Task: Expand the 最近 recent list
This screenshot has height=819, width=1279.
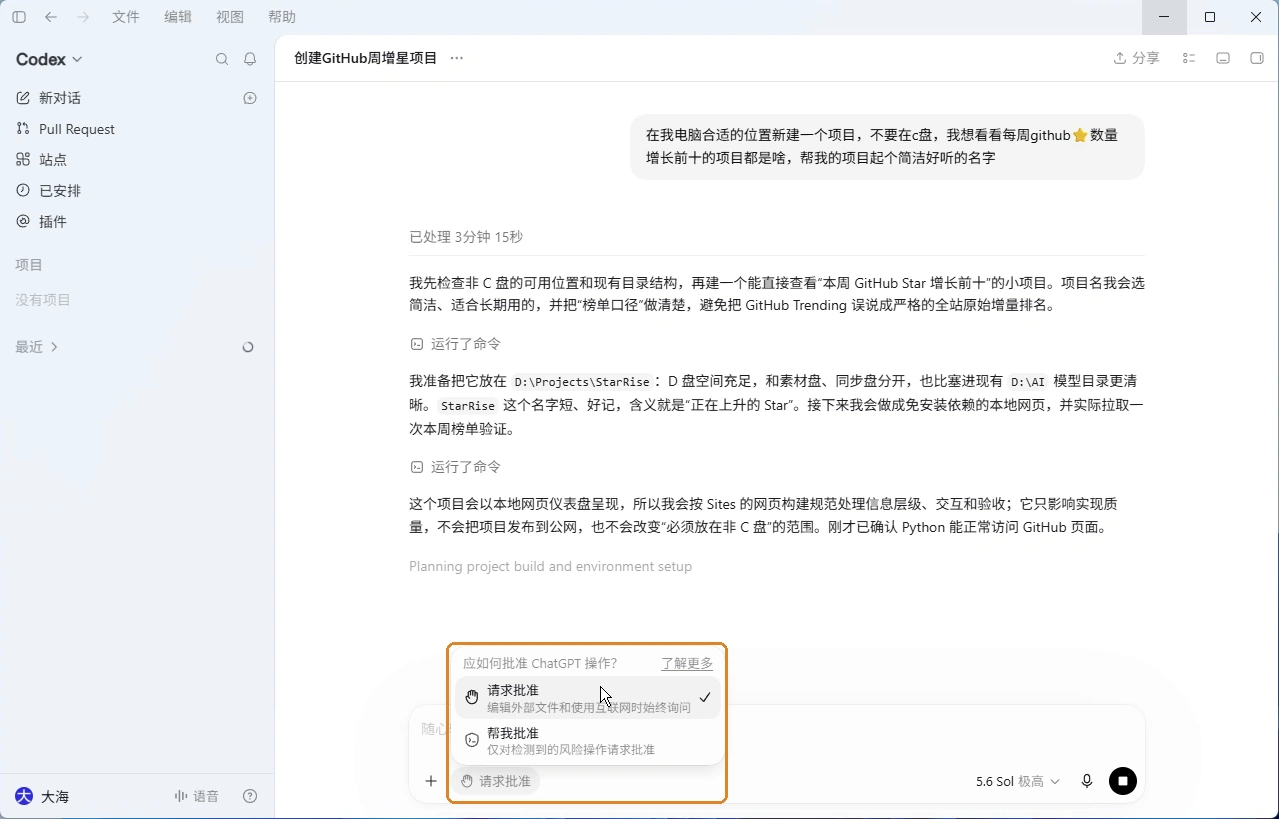Action: coord(37,347)
